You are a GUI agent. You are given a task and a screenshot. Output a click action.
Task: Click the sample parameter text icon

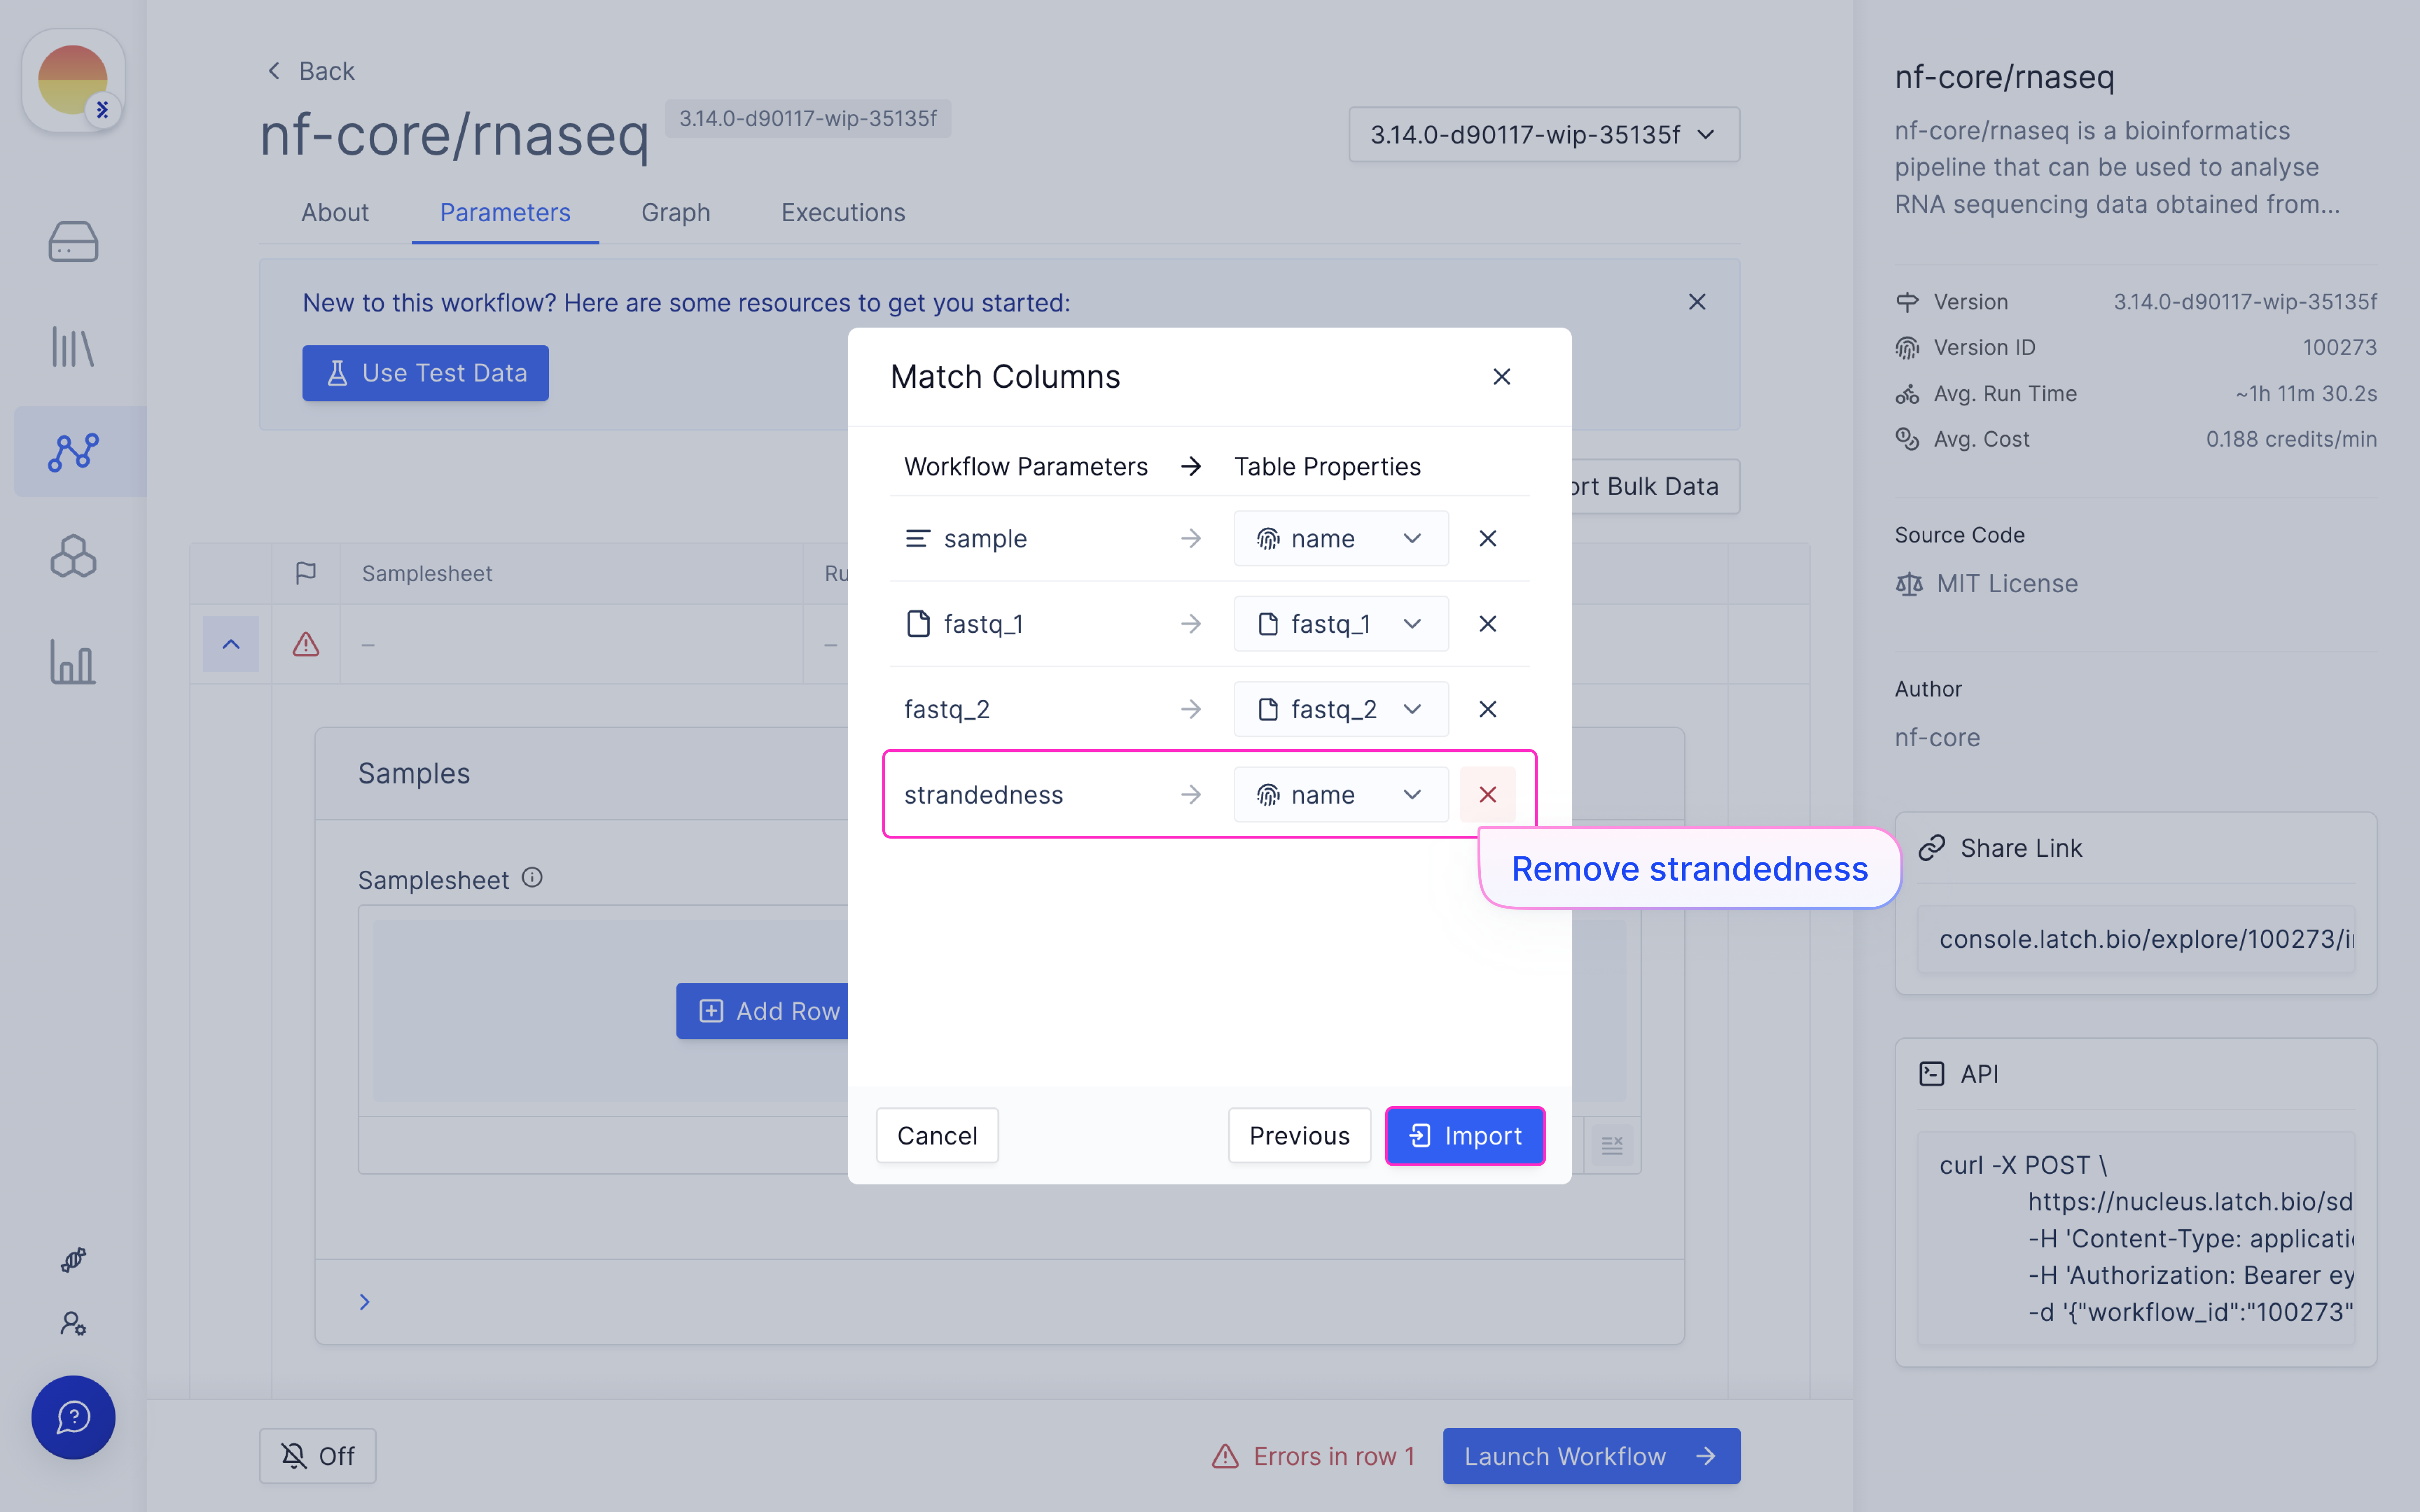click(x=917, y=538)
